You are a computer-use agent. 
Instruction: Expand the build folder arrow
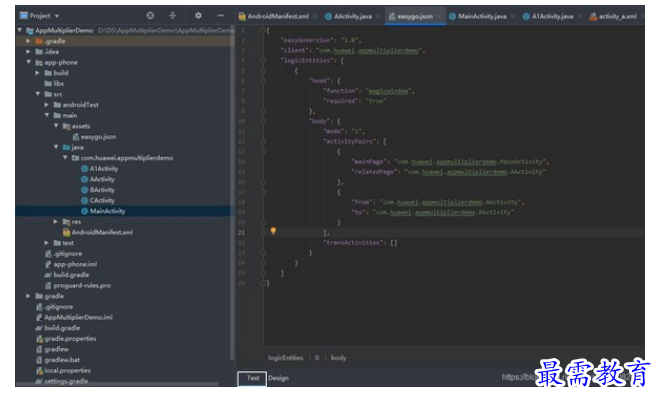pos(37,73)
